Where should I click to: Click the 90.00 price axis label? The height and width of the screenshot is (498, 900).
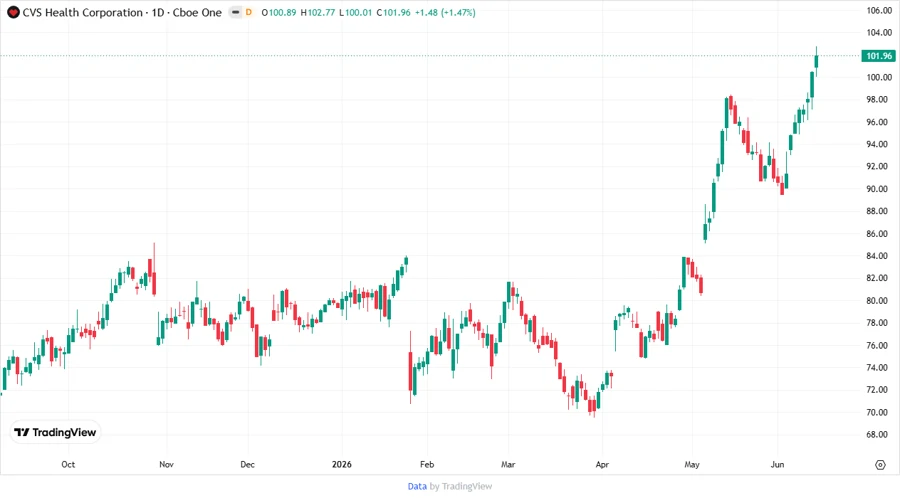tap(879, 189)
